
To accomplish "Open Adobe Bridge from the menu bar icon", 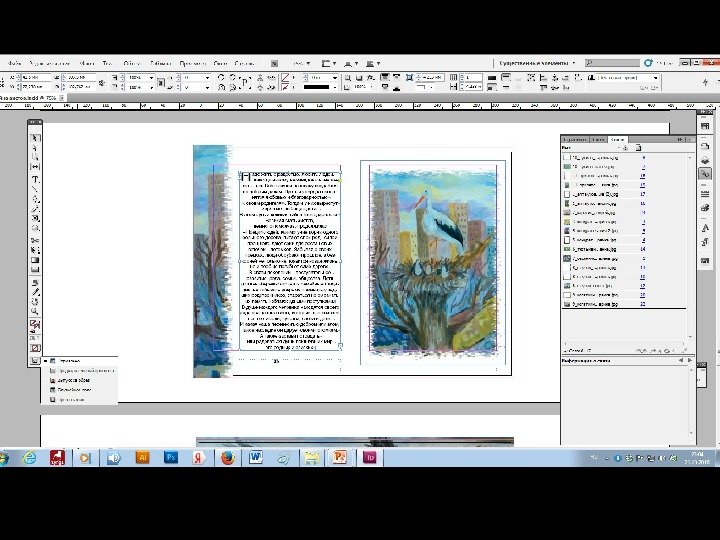I will point(274,63).
